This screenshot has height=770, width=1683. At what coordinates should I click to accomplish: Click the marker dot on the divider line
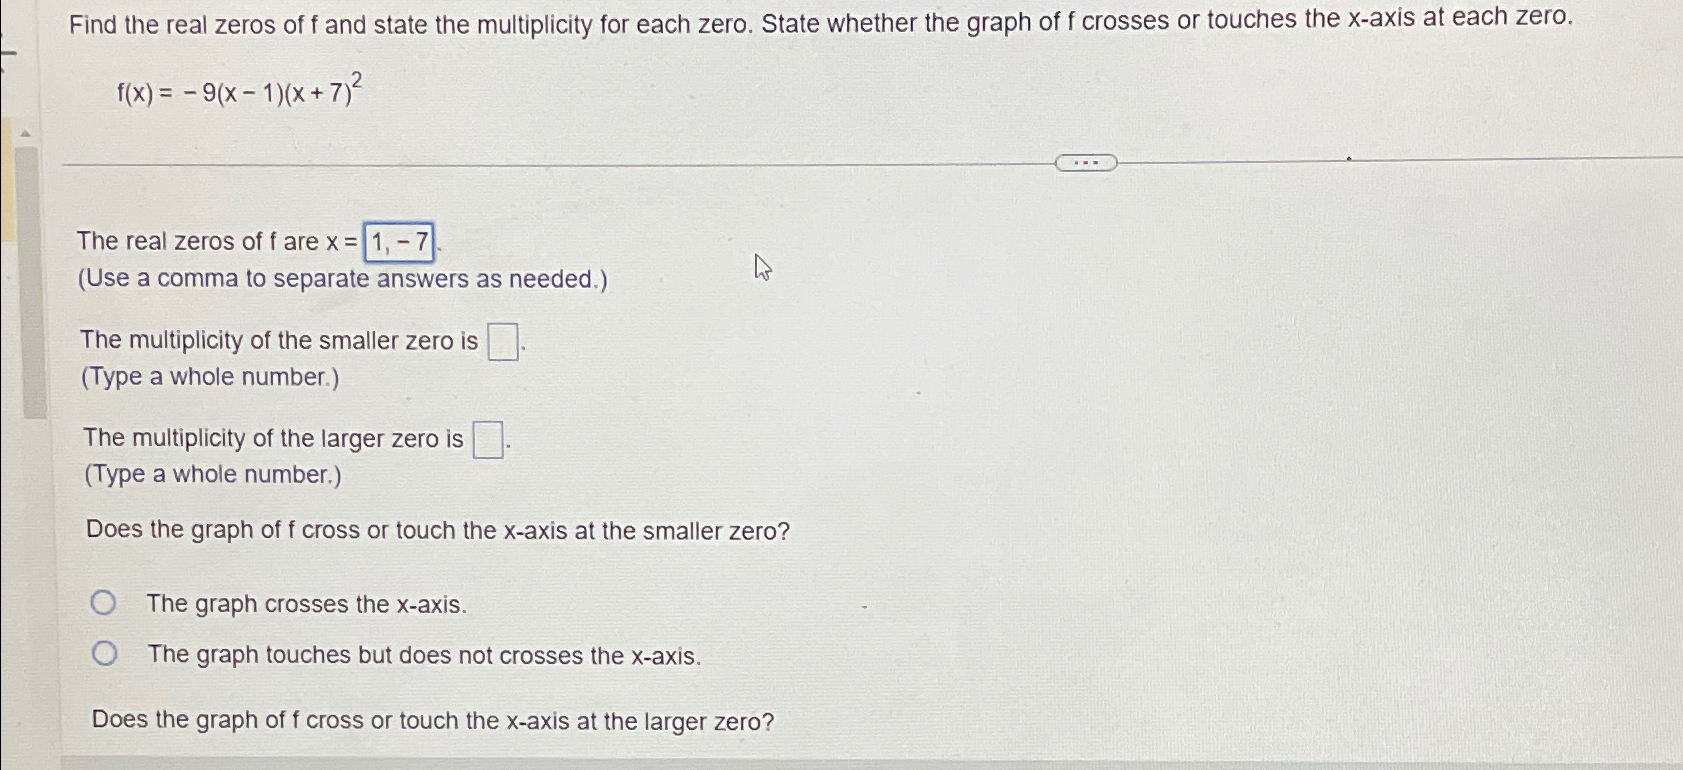(x=1349, y=157)
